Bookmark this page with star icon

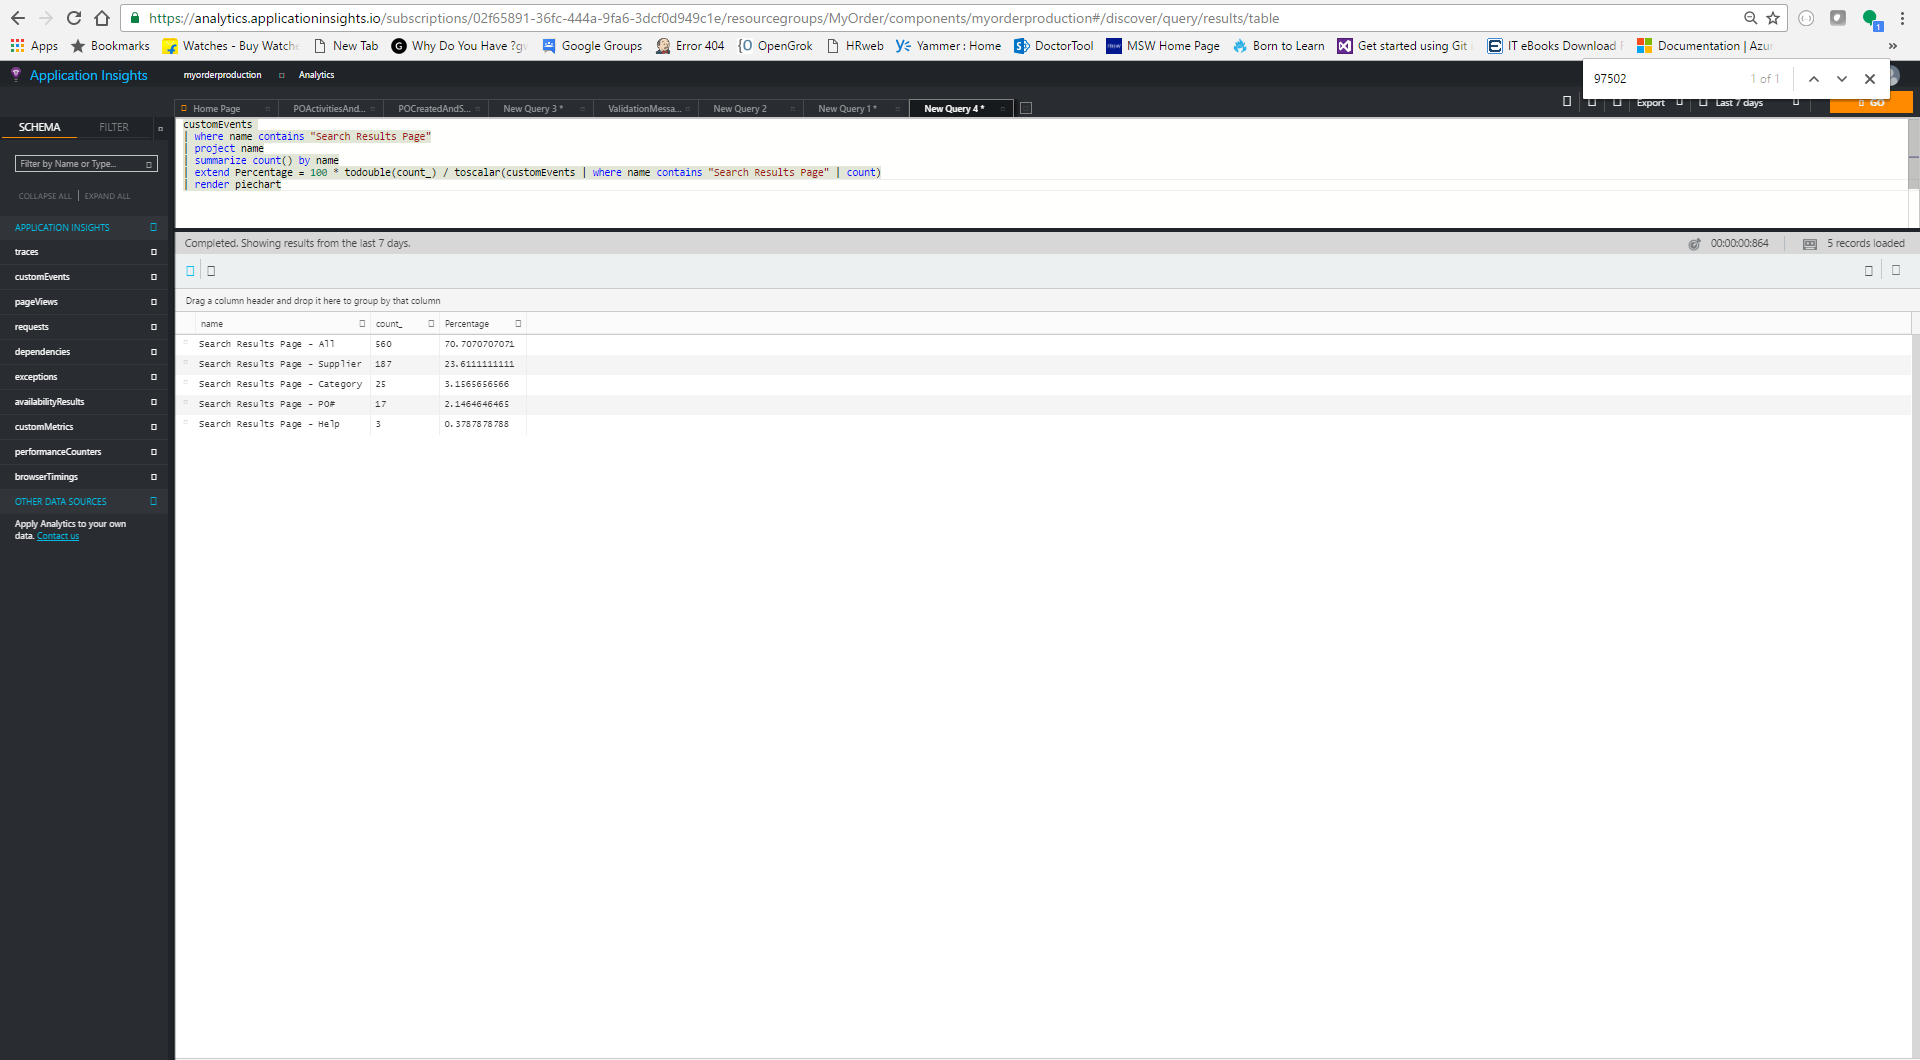click(1773, 18)
